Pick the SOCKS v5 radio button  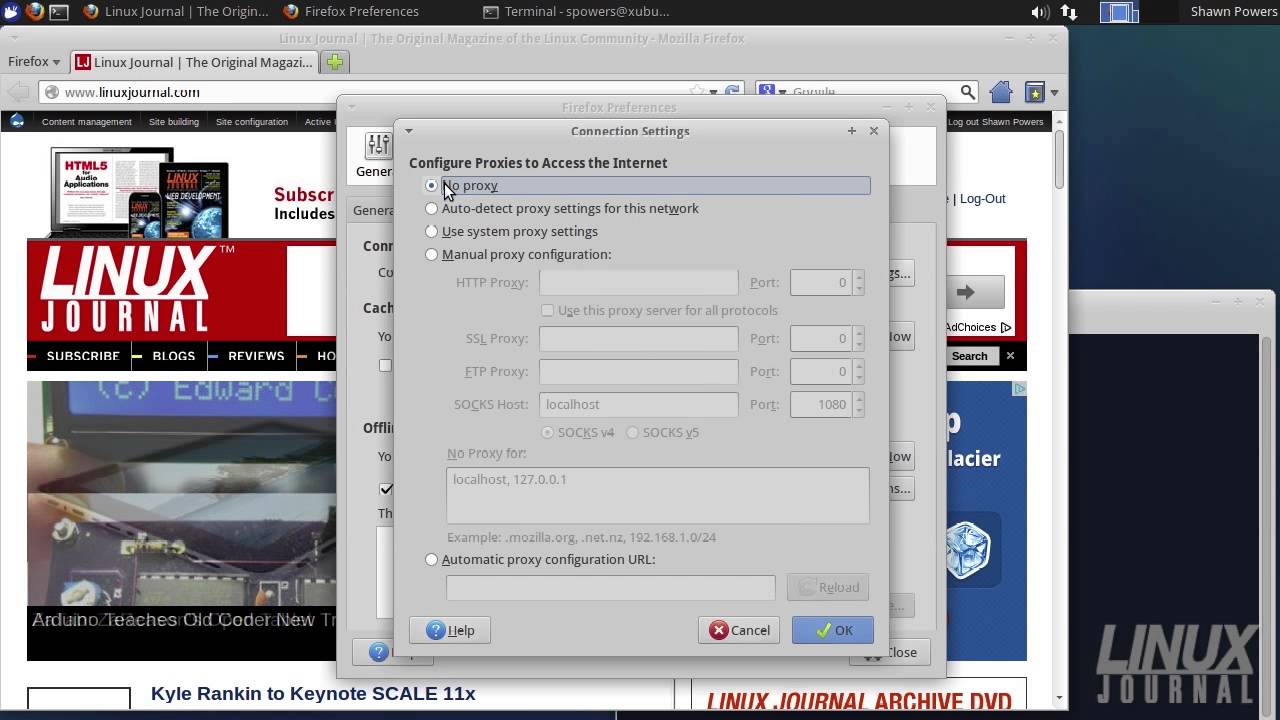tap(632, 432)
